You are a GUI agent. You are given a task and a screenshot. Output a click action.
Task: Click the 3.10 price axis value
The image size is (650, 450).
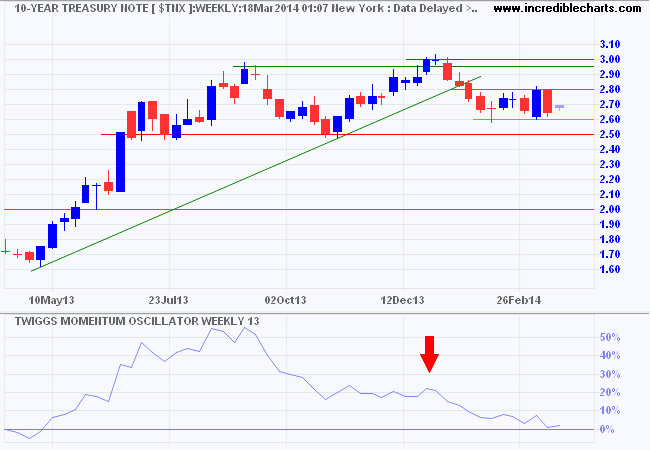click(610, 44)
